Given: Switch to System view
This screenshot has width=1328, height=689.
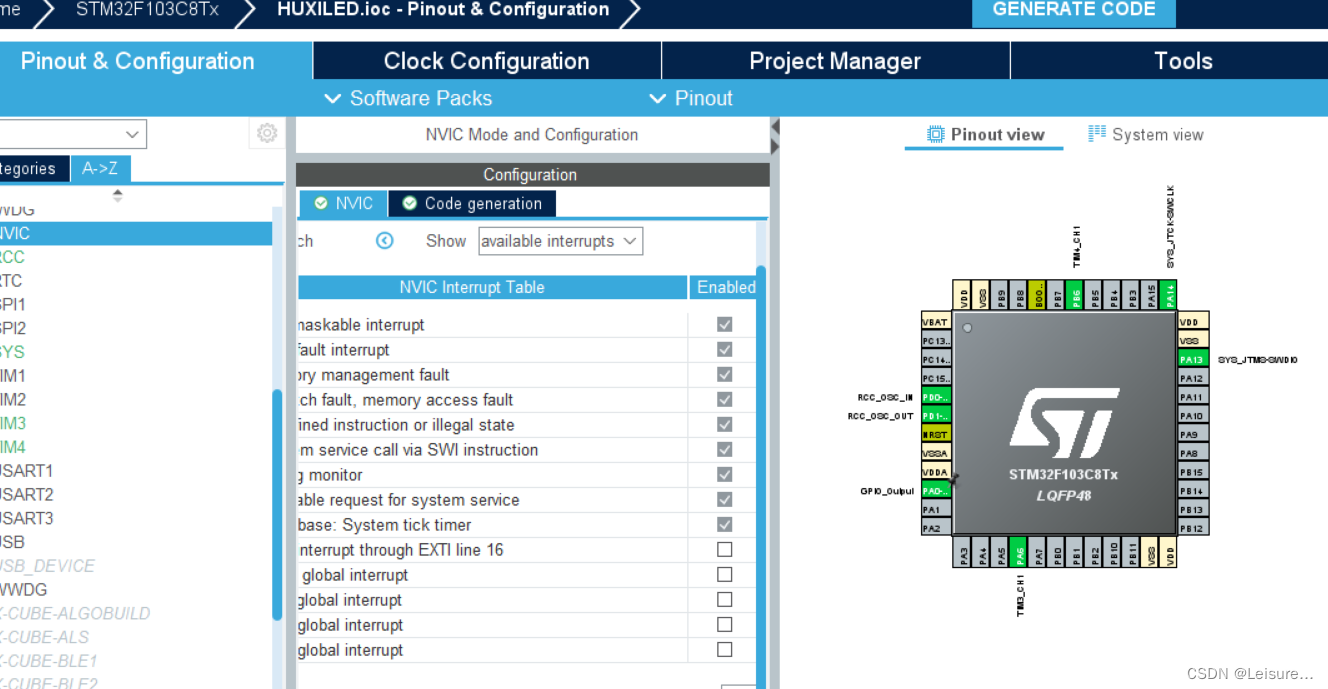Looking at the screenshot, I should coord(1146,134).
